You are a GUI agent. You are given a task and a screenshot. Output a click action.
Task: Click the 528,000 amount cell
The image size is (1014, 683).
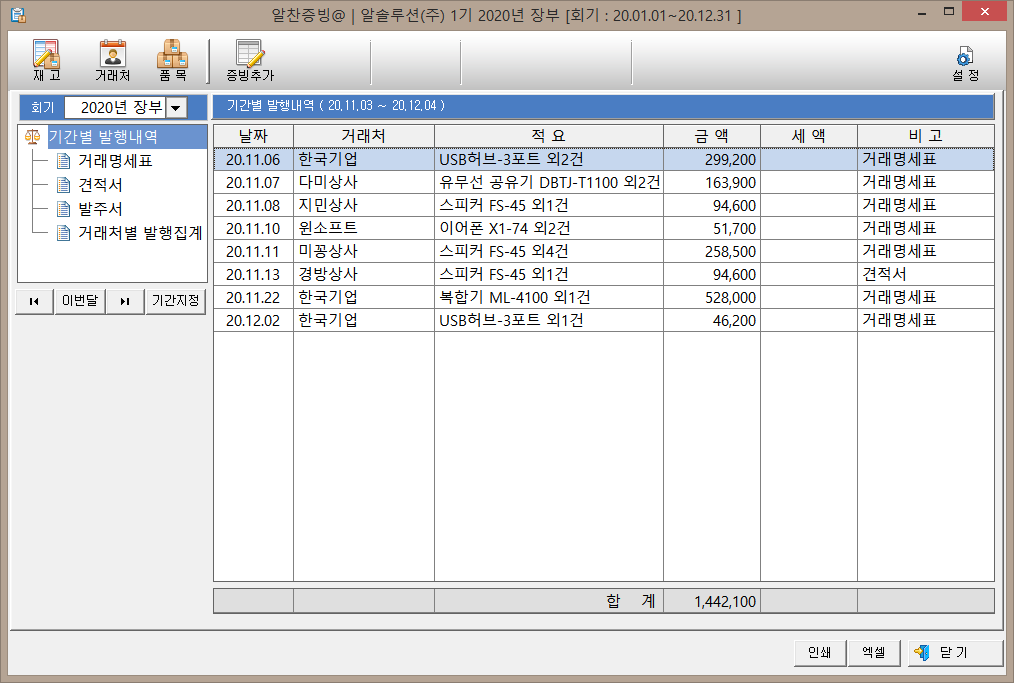click(x=711, y=298)
